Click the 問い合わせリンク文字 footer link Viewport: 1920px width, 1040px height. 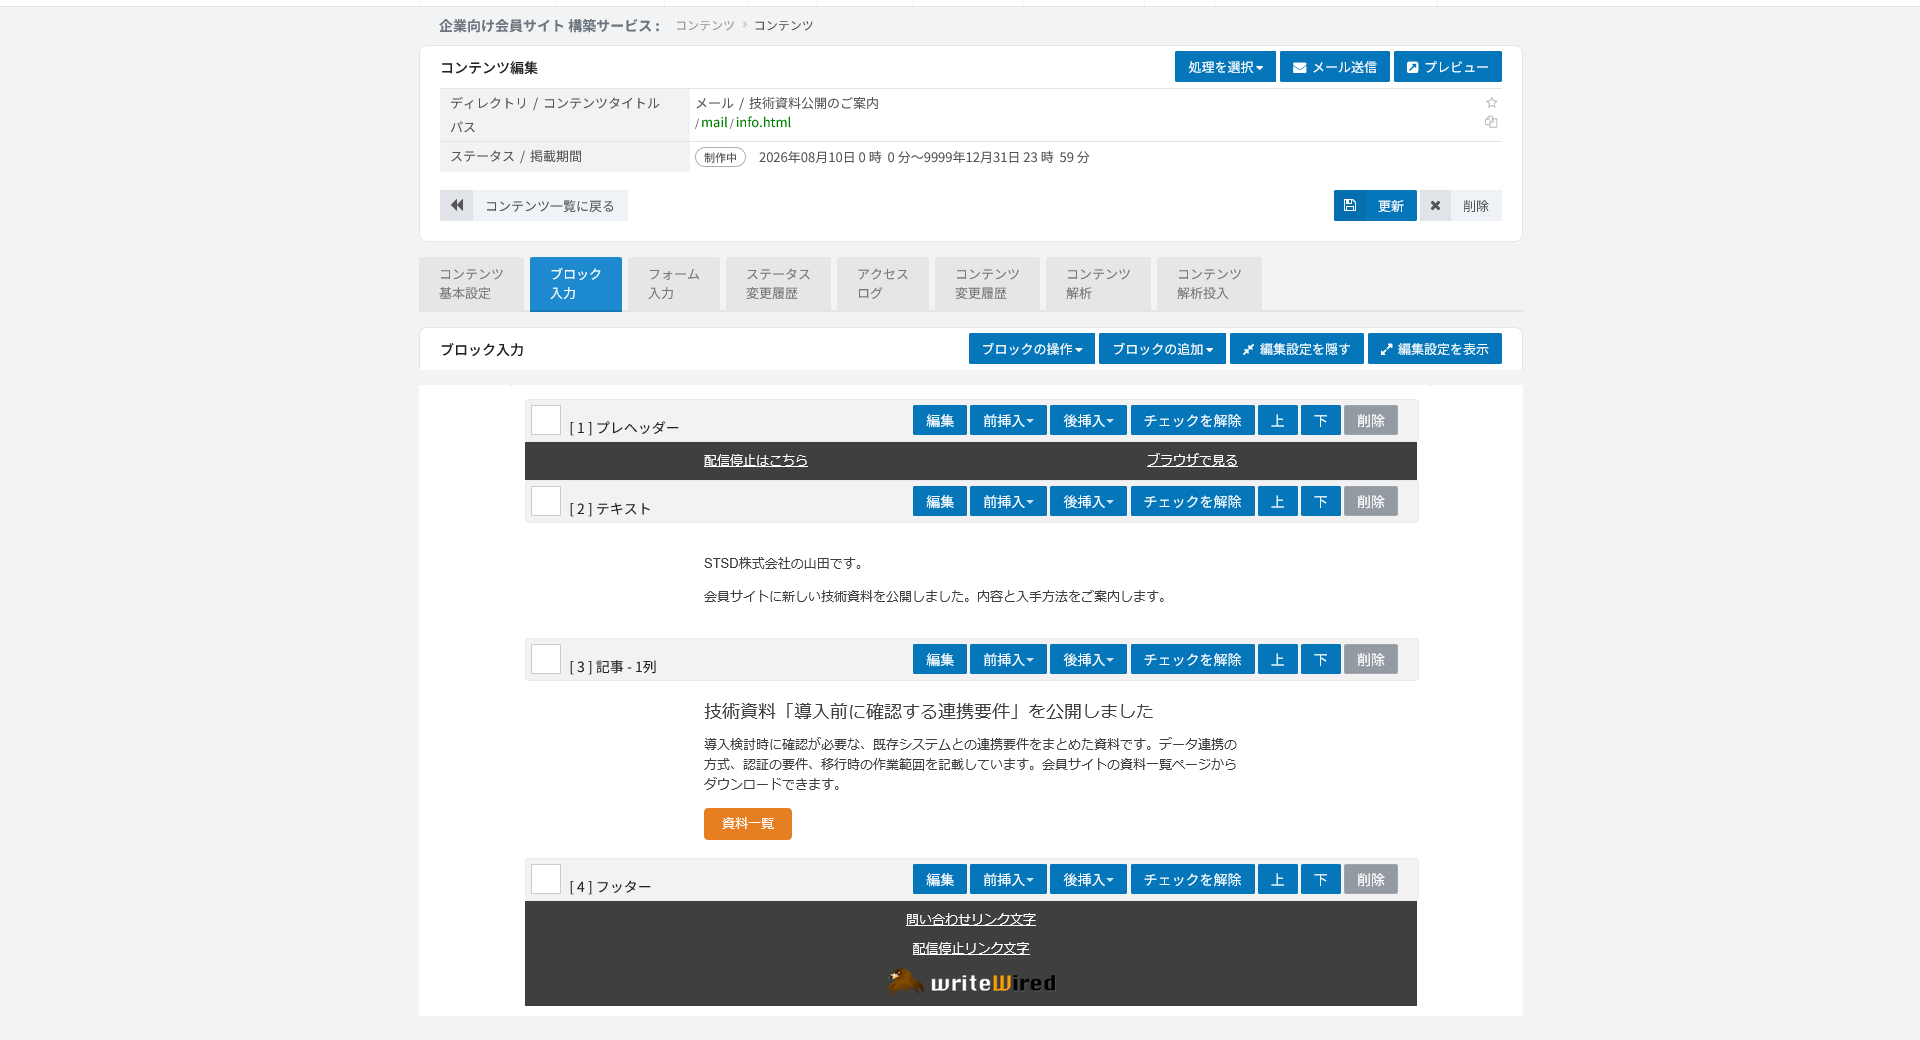[971, 919]
